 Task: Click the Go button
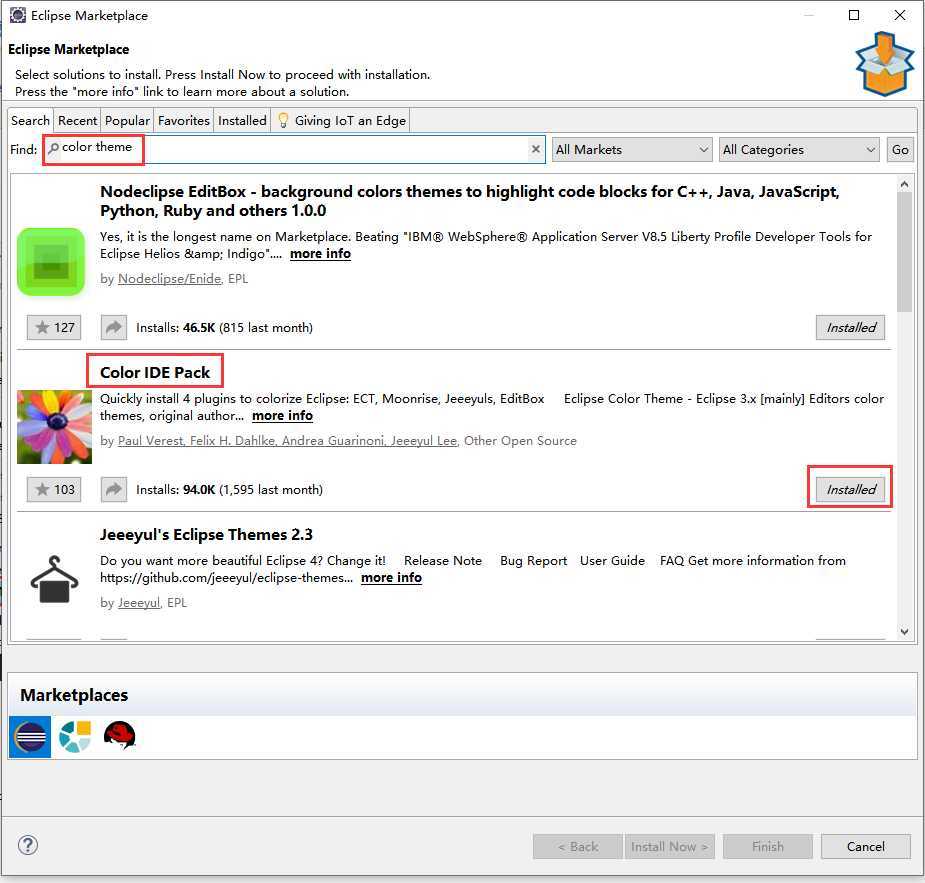coord(900,150)
